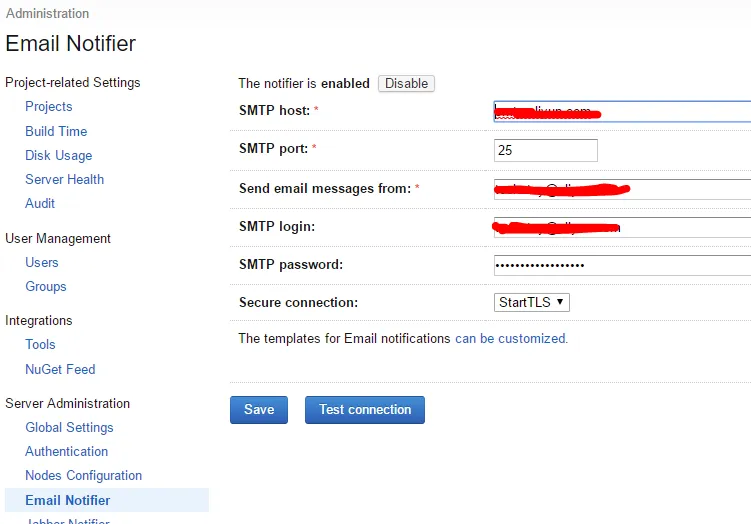Select the SMTP login input field

coord(622,227)
